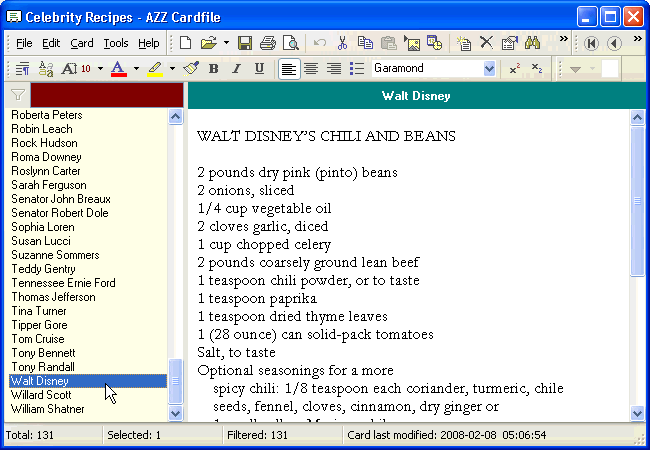Click the card list scroll up arrow
The image size is (650, 450).
(176, 117)
